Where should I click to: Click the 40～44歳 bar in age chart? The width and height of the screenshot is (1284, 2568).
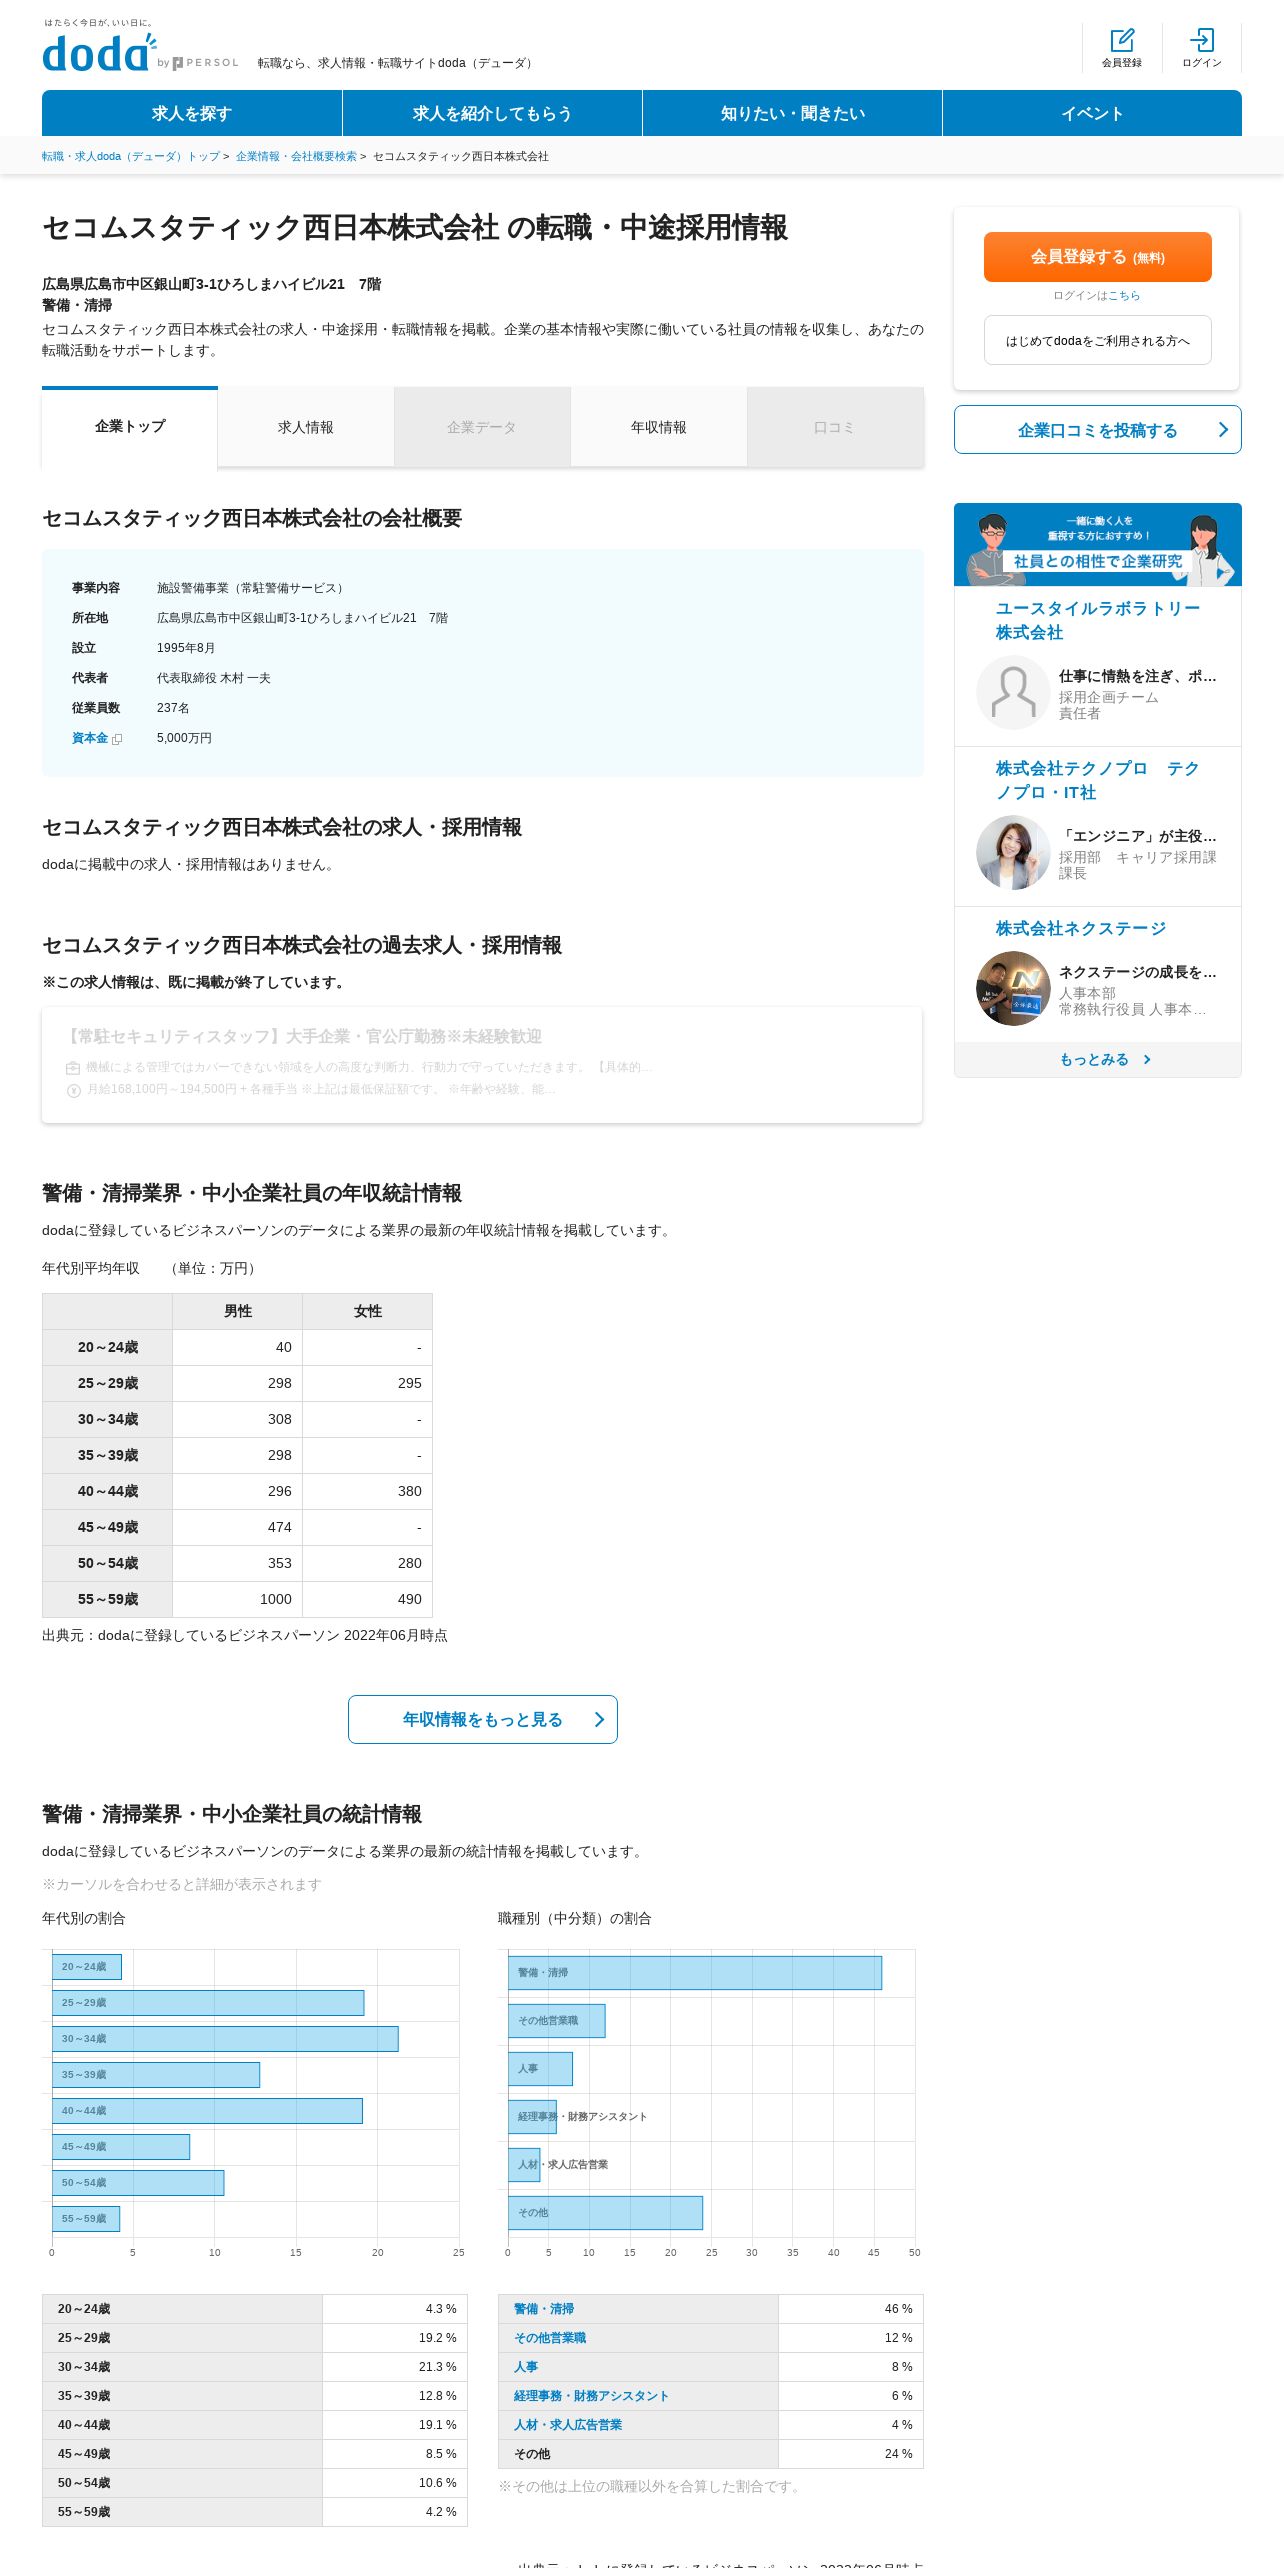[x=207, y=2110]
